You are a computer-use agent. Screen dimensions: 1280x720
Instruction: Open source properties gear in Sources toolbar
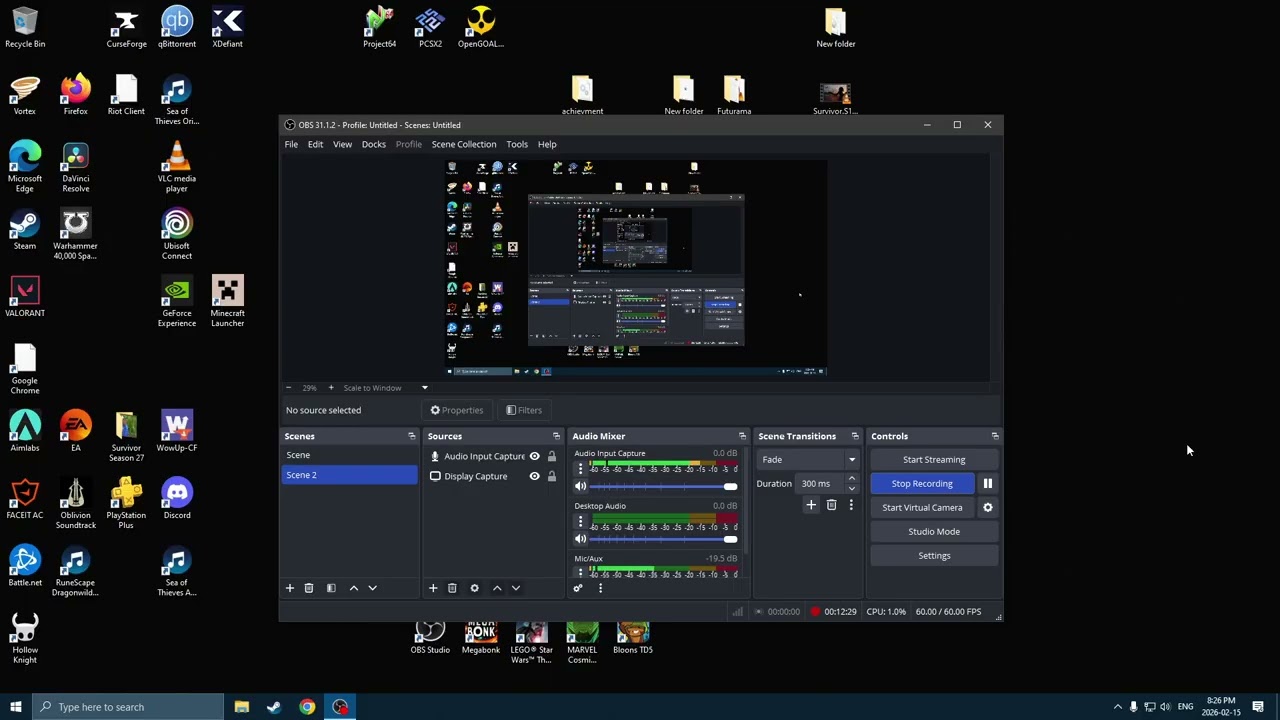click(x=474, y=588)
